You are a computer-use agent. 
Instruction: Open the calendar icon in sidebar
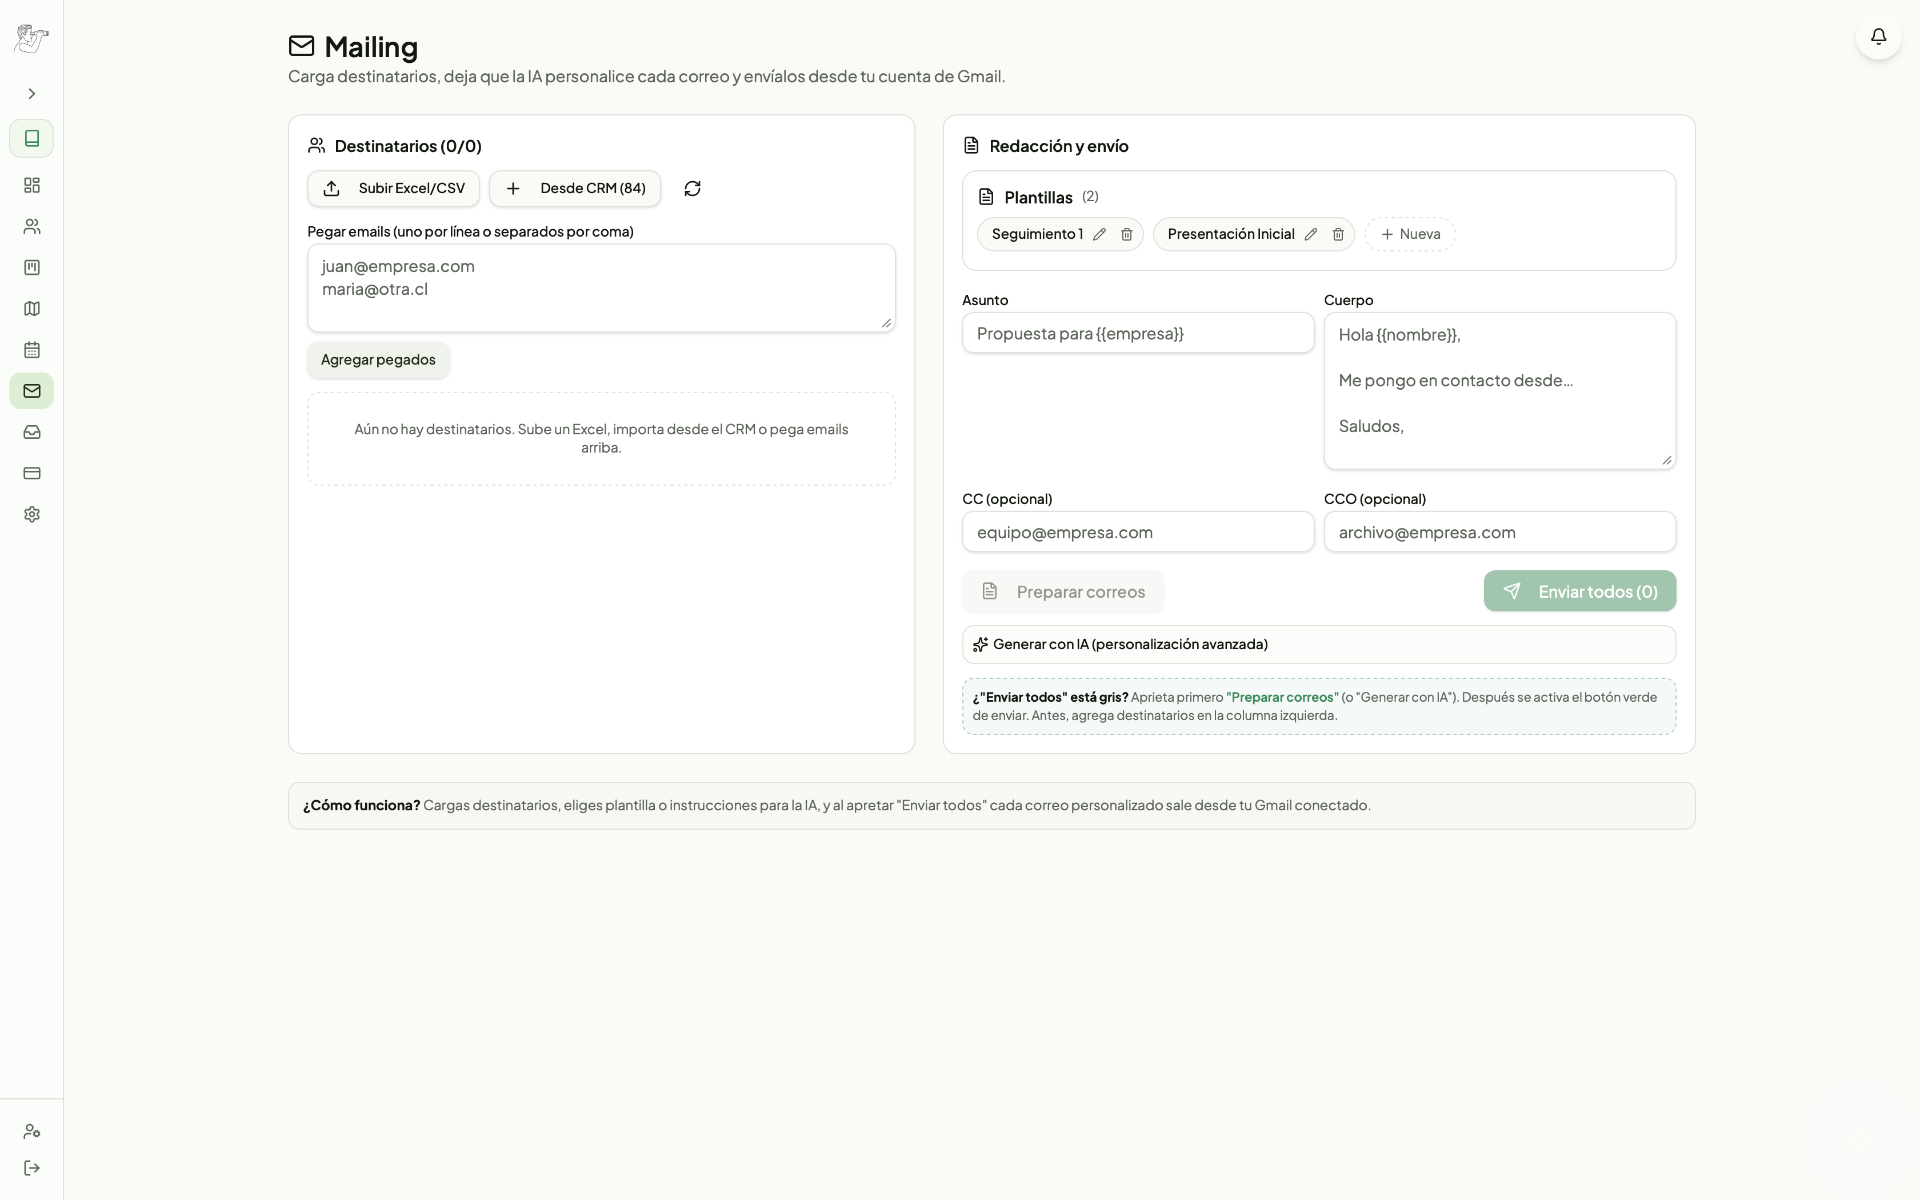click(x=32, y=349)
